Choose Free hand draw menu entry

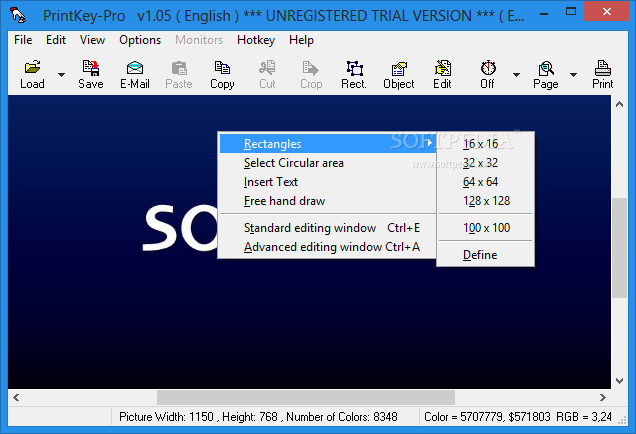(328, 201)
